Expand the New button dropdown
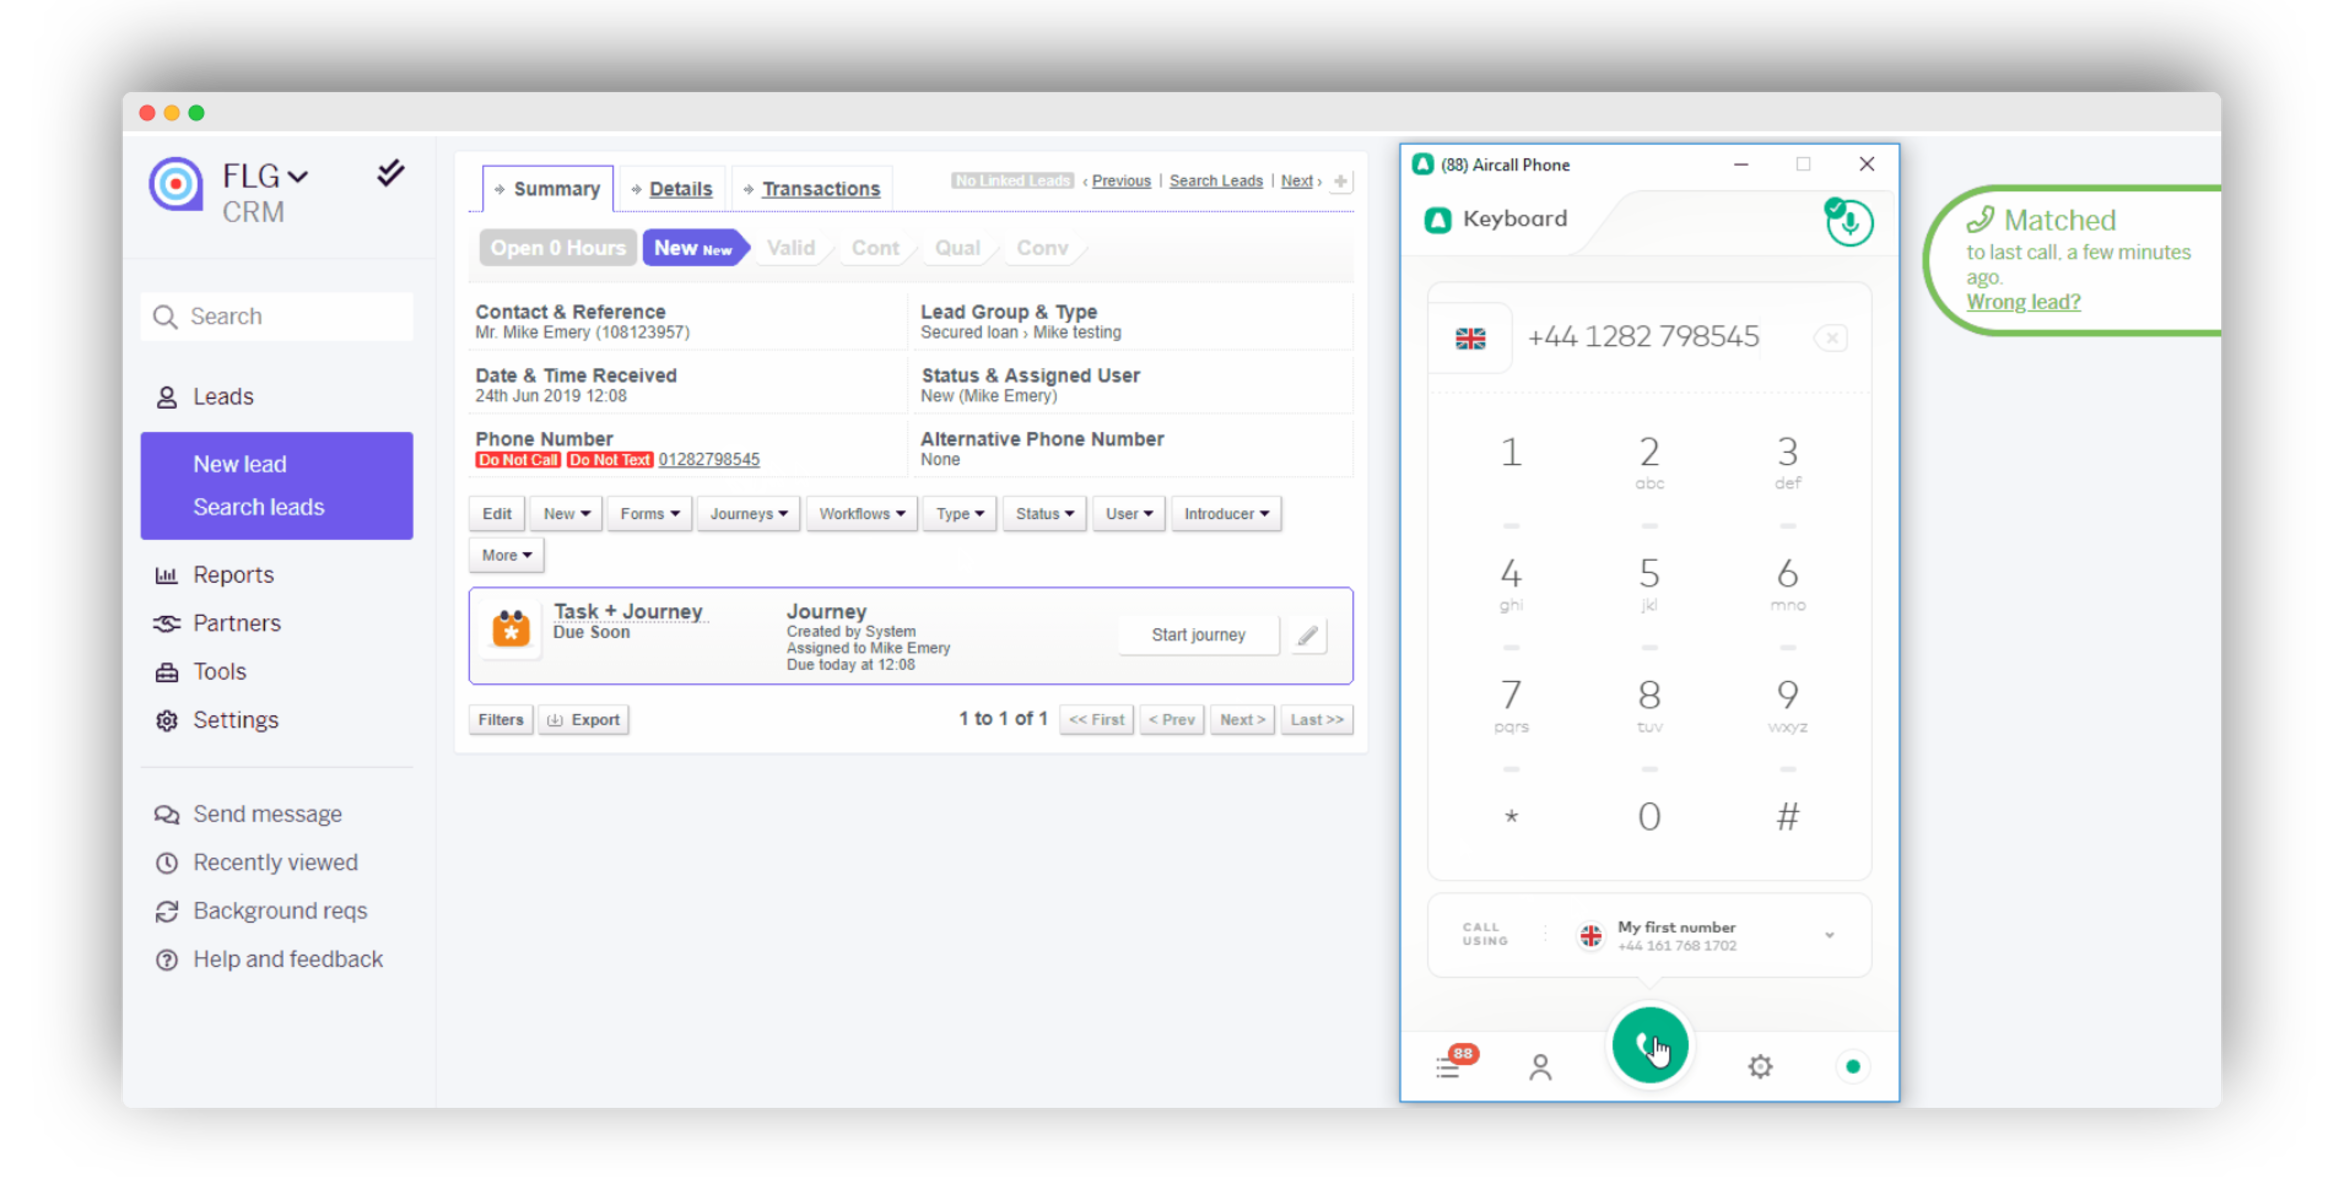The width and height of the screenshot is (2344, 1200). (x=565, y=513)
